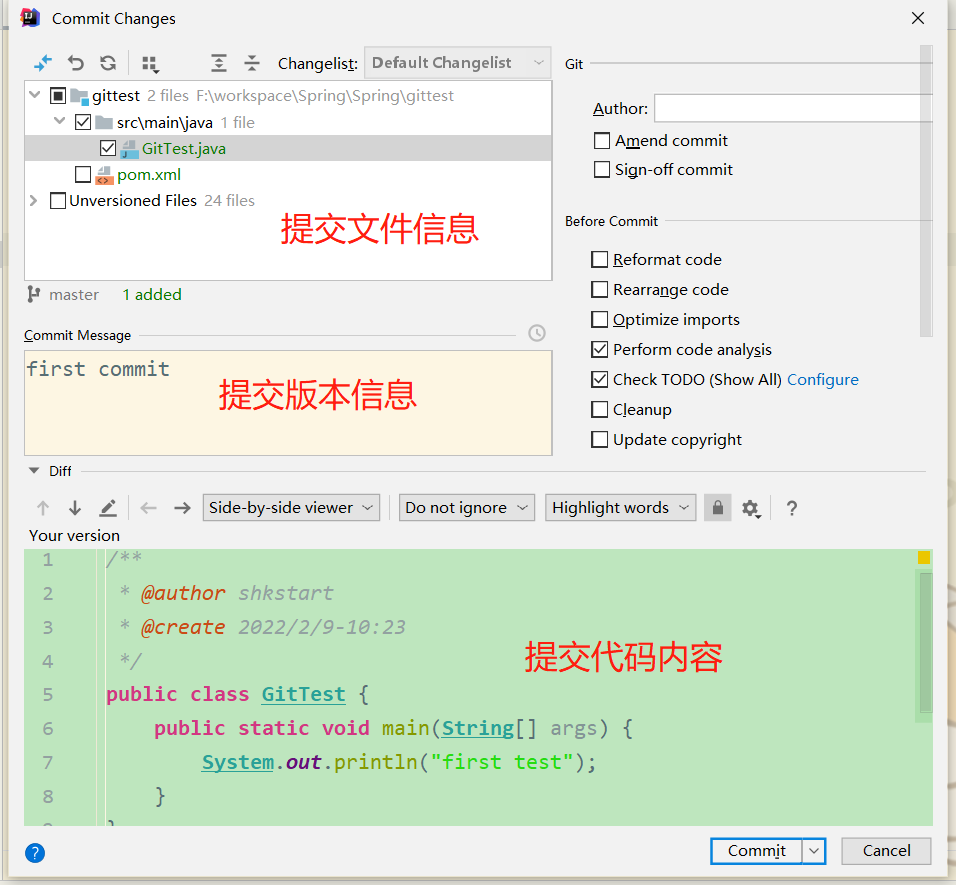This screenshot has width=956, height=885.
Task: Go to next difference down arrow
Action: pos(75,508)
